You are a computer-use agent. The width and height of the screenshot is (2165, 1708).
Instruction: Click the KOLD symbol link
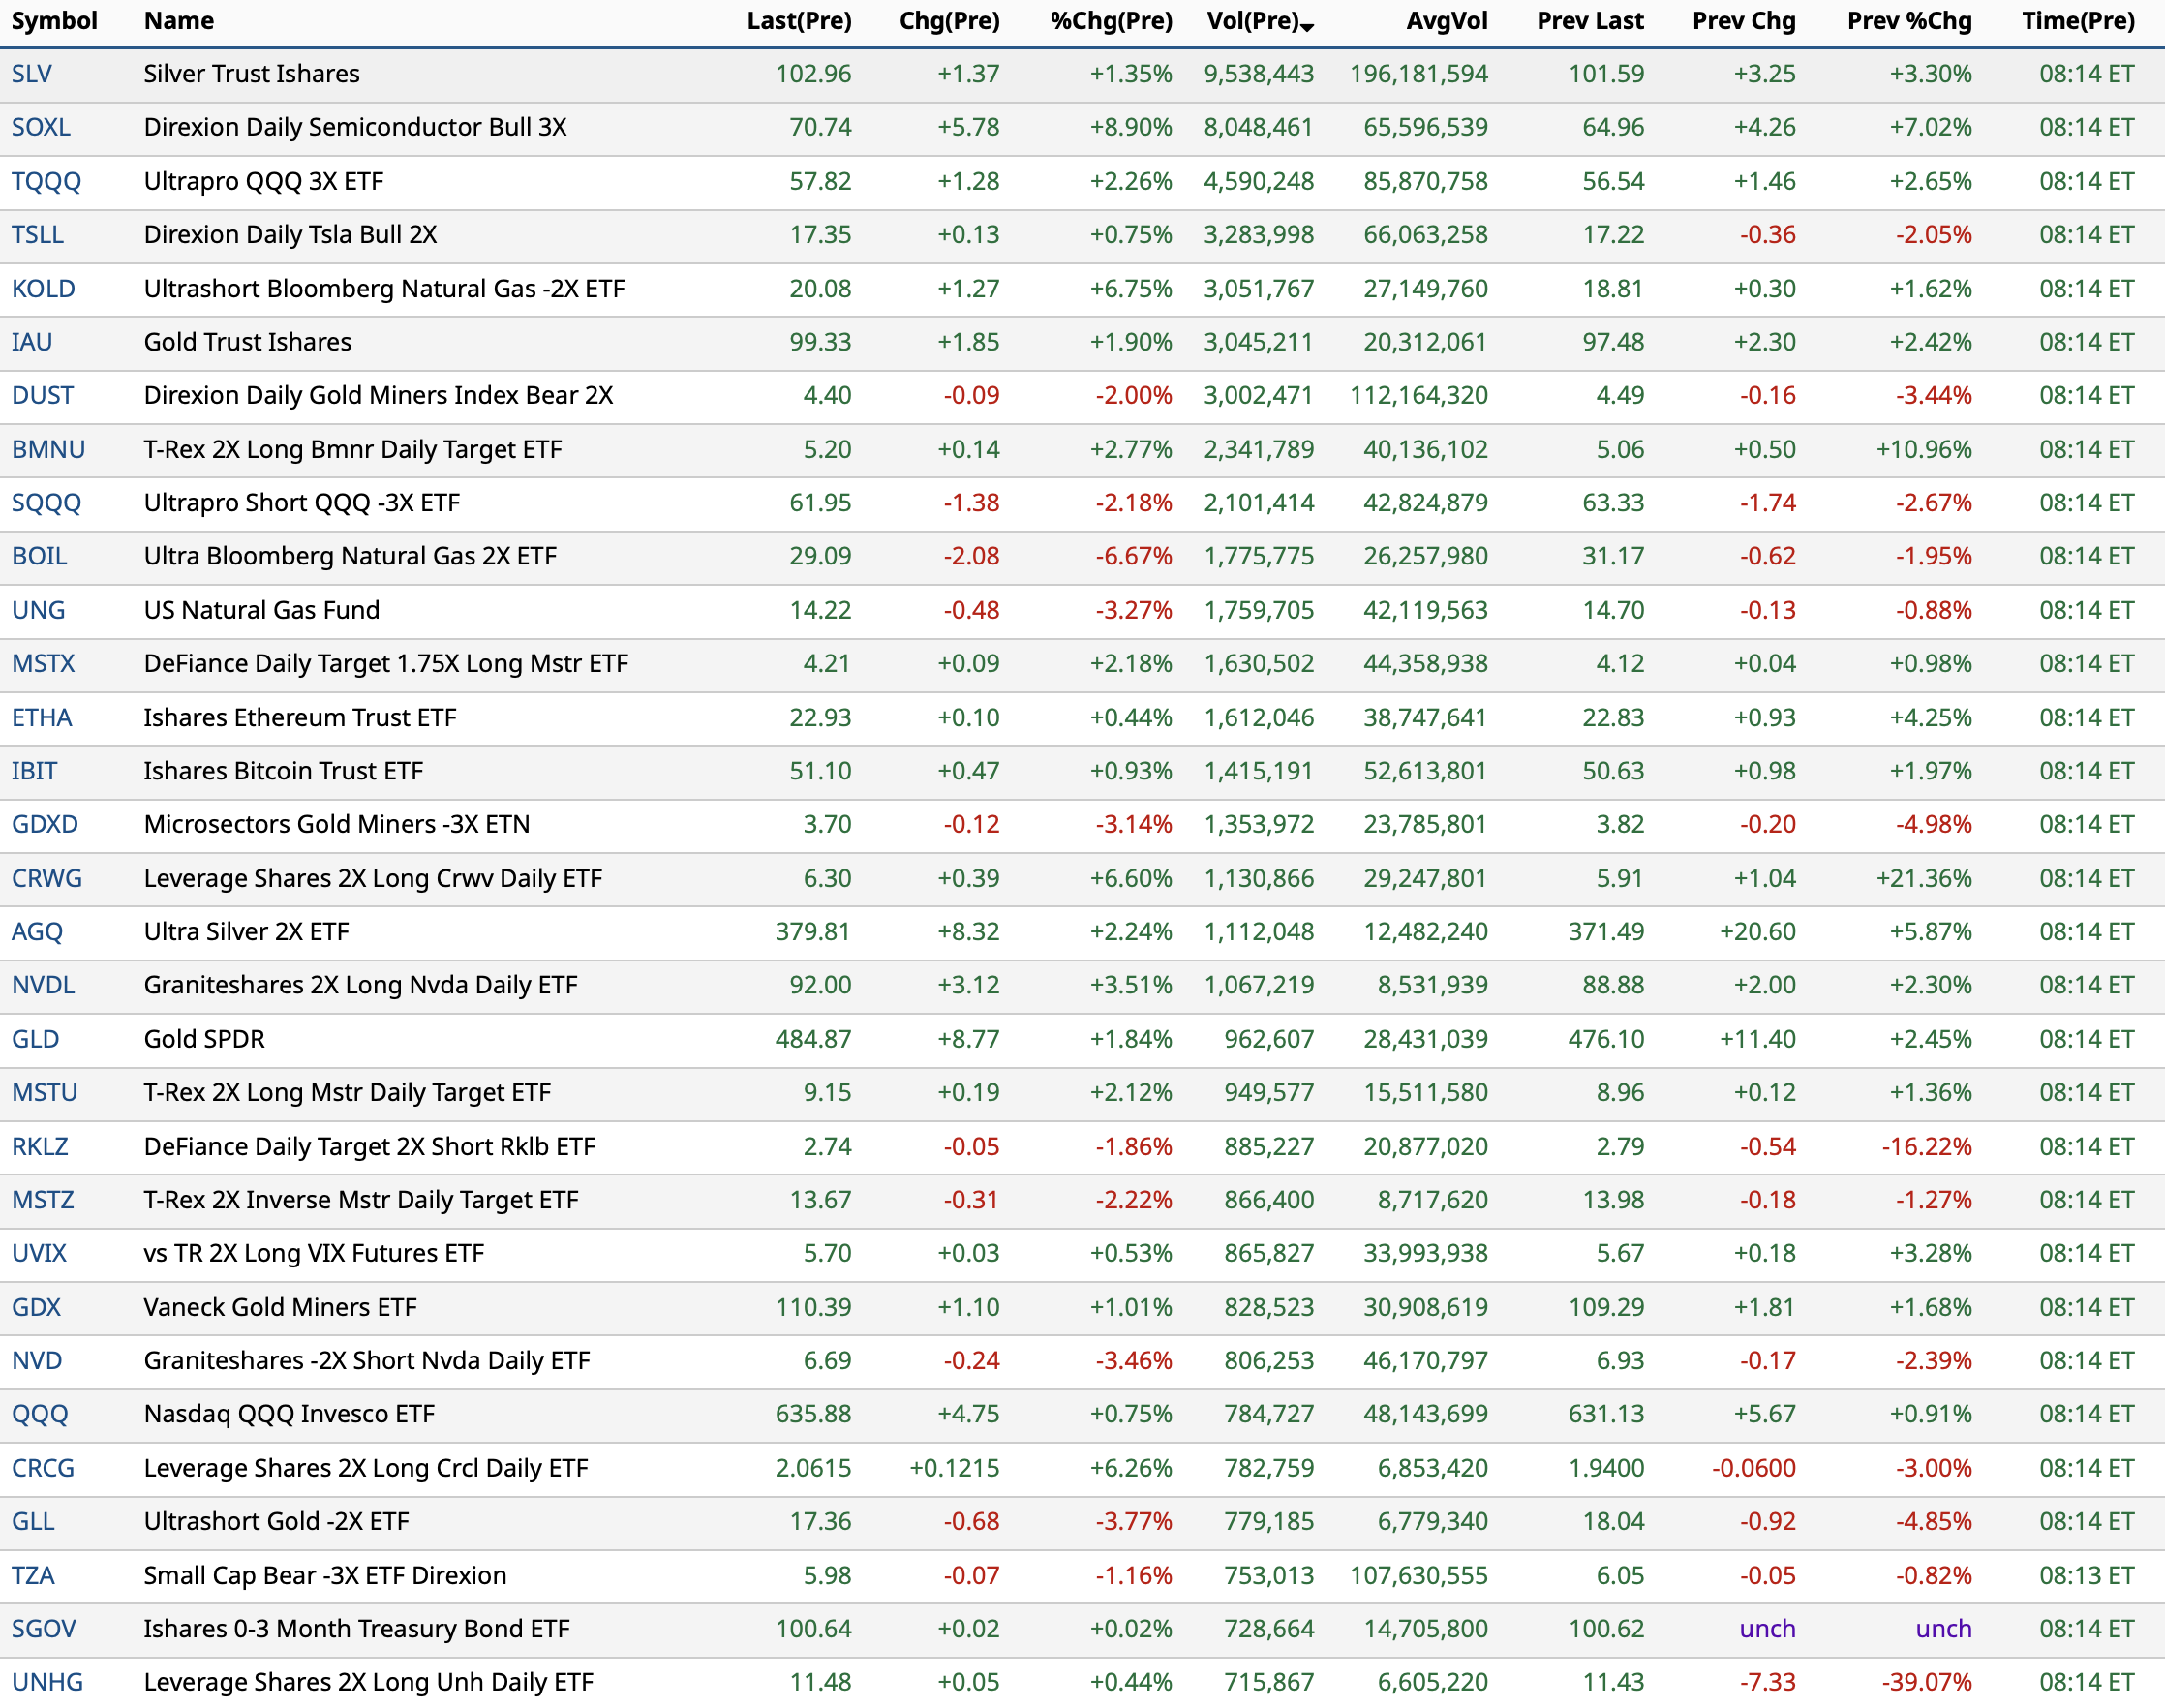click(x=43, y=289)
